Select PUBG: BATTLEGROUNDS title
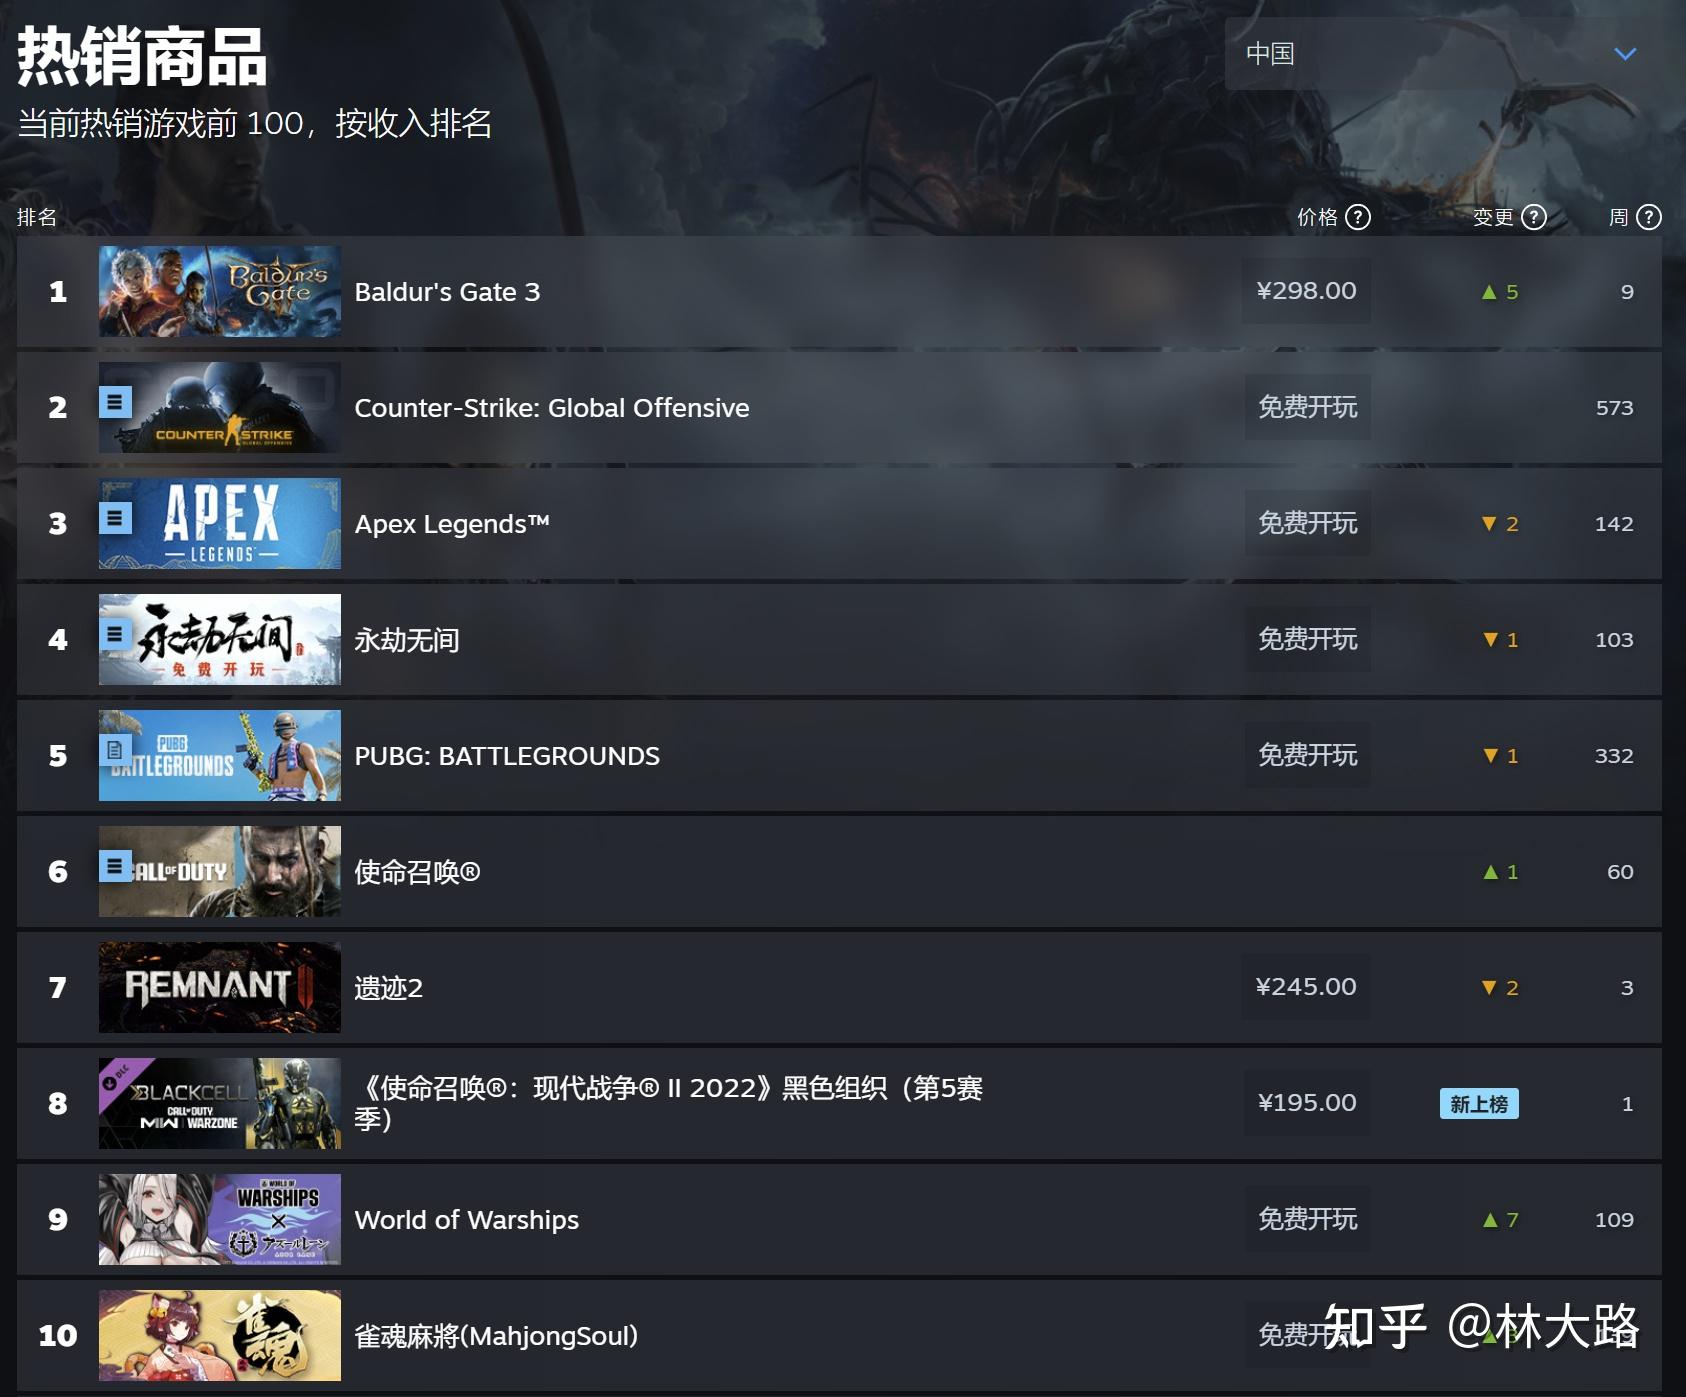 [507, 756]
